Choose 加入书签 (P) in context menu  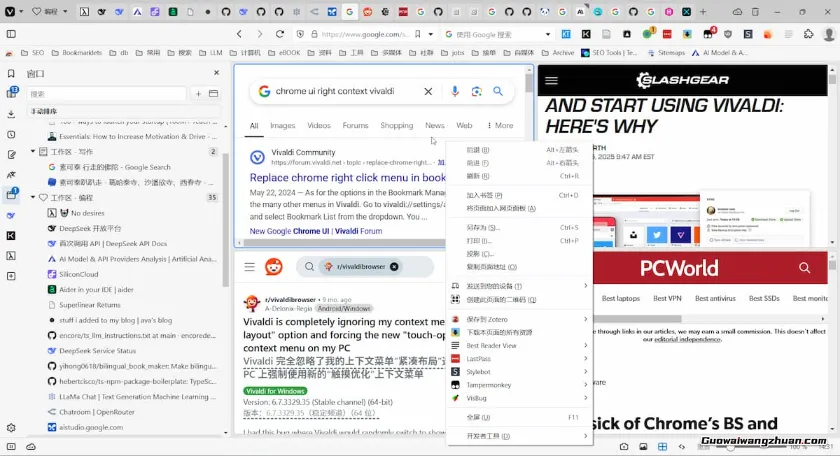(520, 195)
